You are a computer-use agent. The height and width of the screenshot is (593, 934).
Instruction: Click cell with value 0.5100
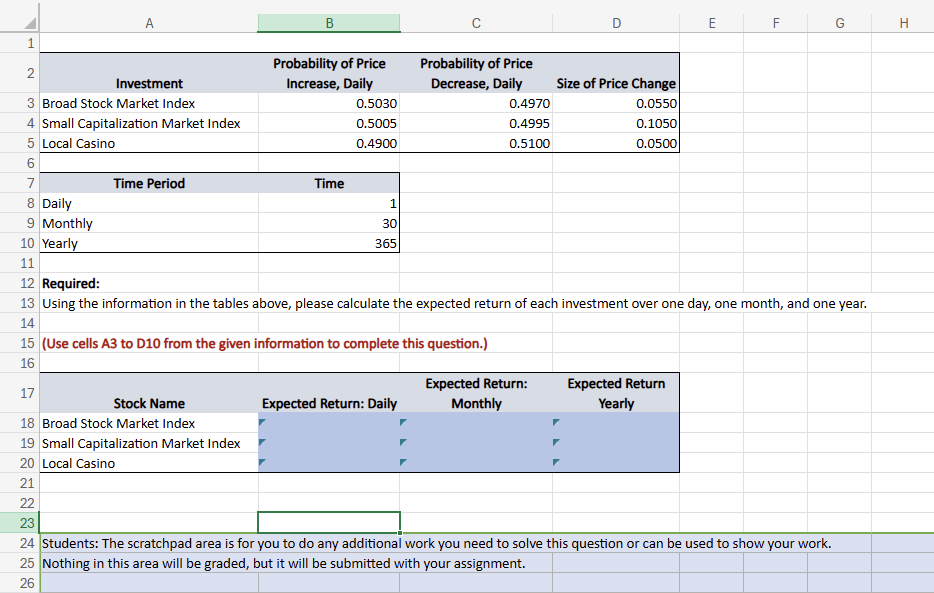coord(476,143)
